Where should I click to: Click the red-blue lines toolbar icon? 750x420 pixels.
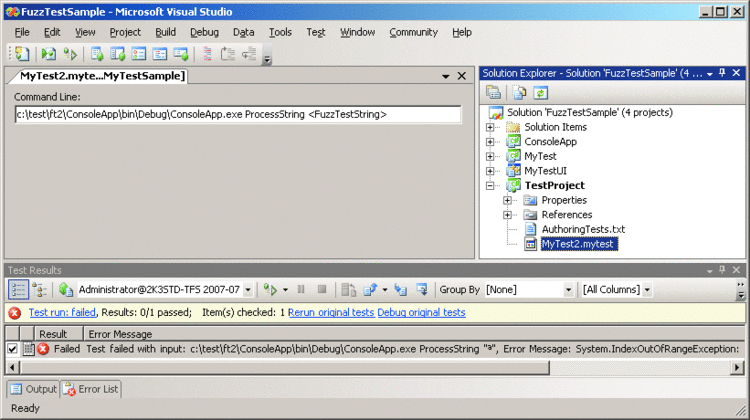click(207, 54)
